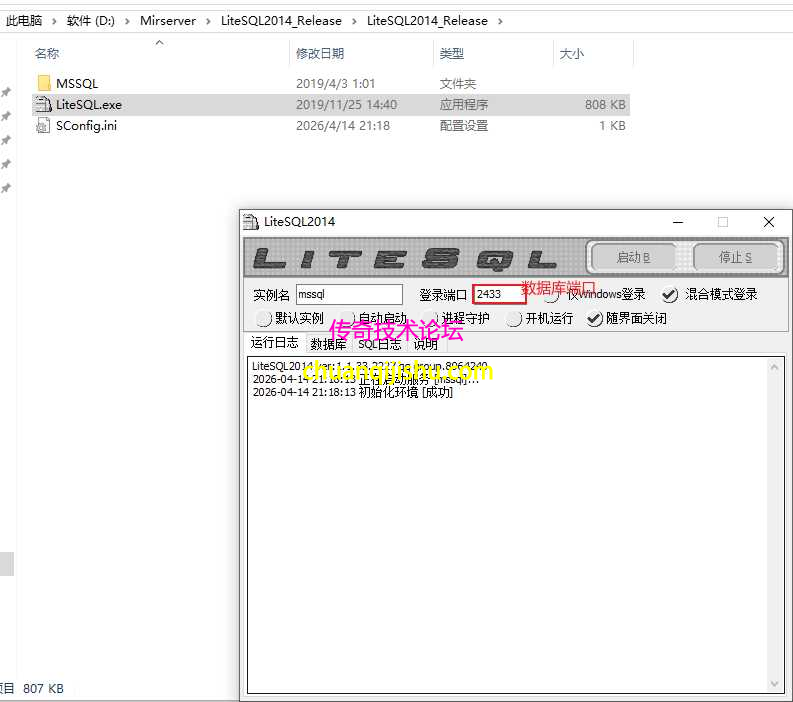
Task: Toggle 开机运行 checkbox
Action: click(514, 319)
